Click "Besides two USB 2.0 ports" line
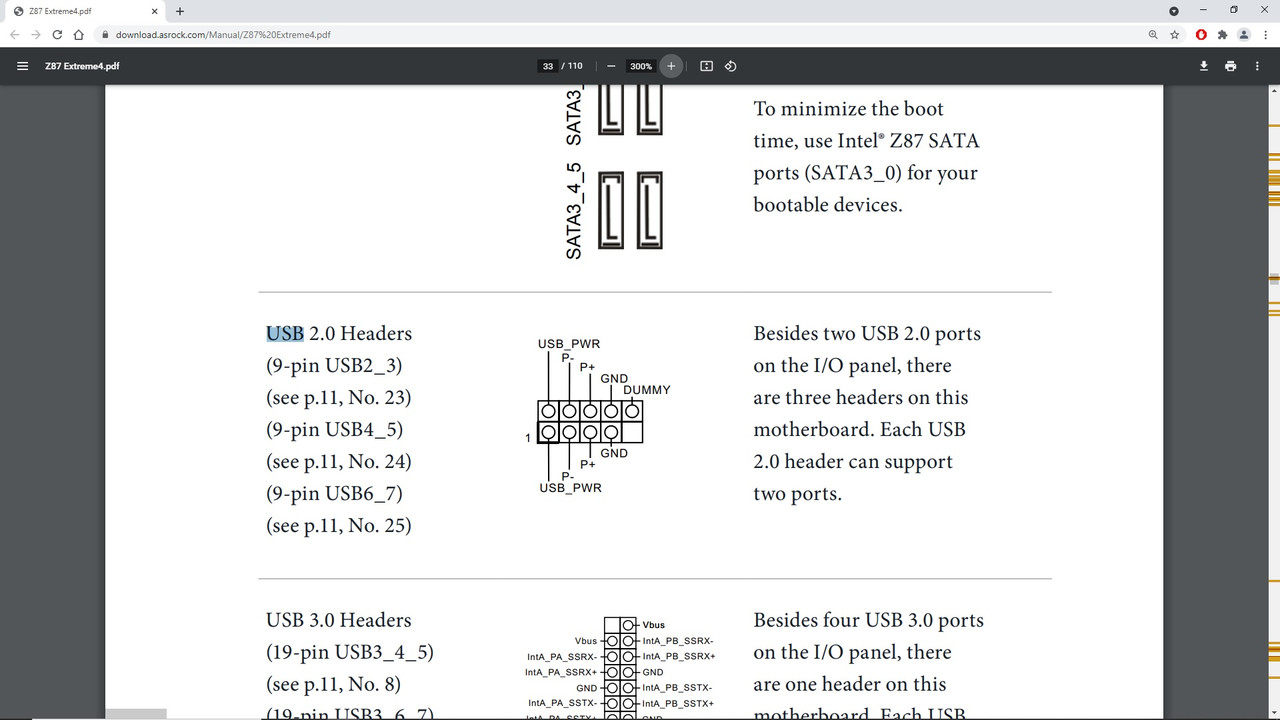The width and height of the screenshot is (1280, 720). (x=867, y=333)
